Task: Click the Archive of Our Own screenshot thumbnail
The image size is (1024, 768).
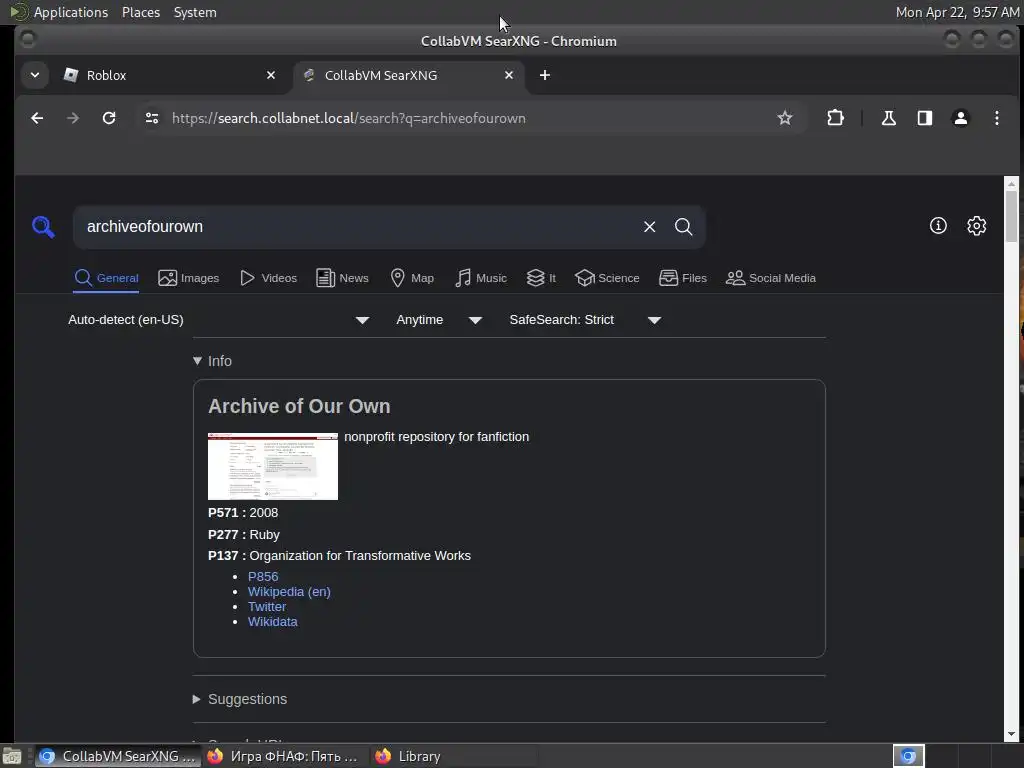Action: pyautogui.click(x=273, y=466)
